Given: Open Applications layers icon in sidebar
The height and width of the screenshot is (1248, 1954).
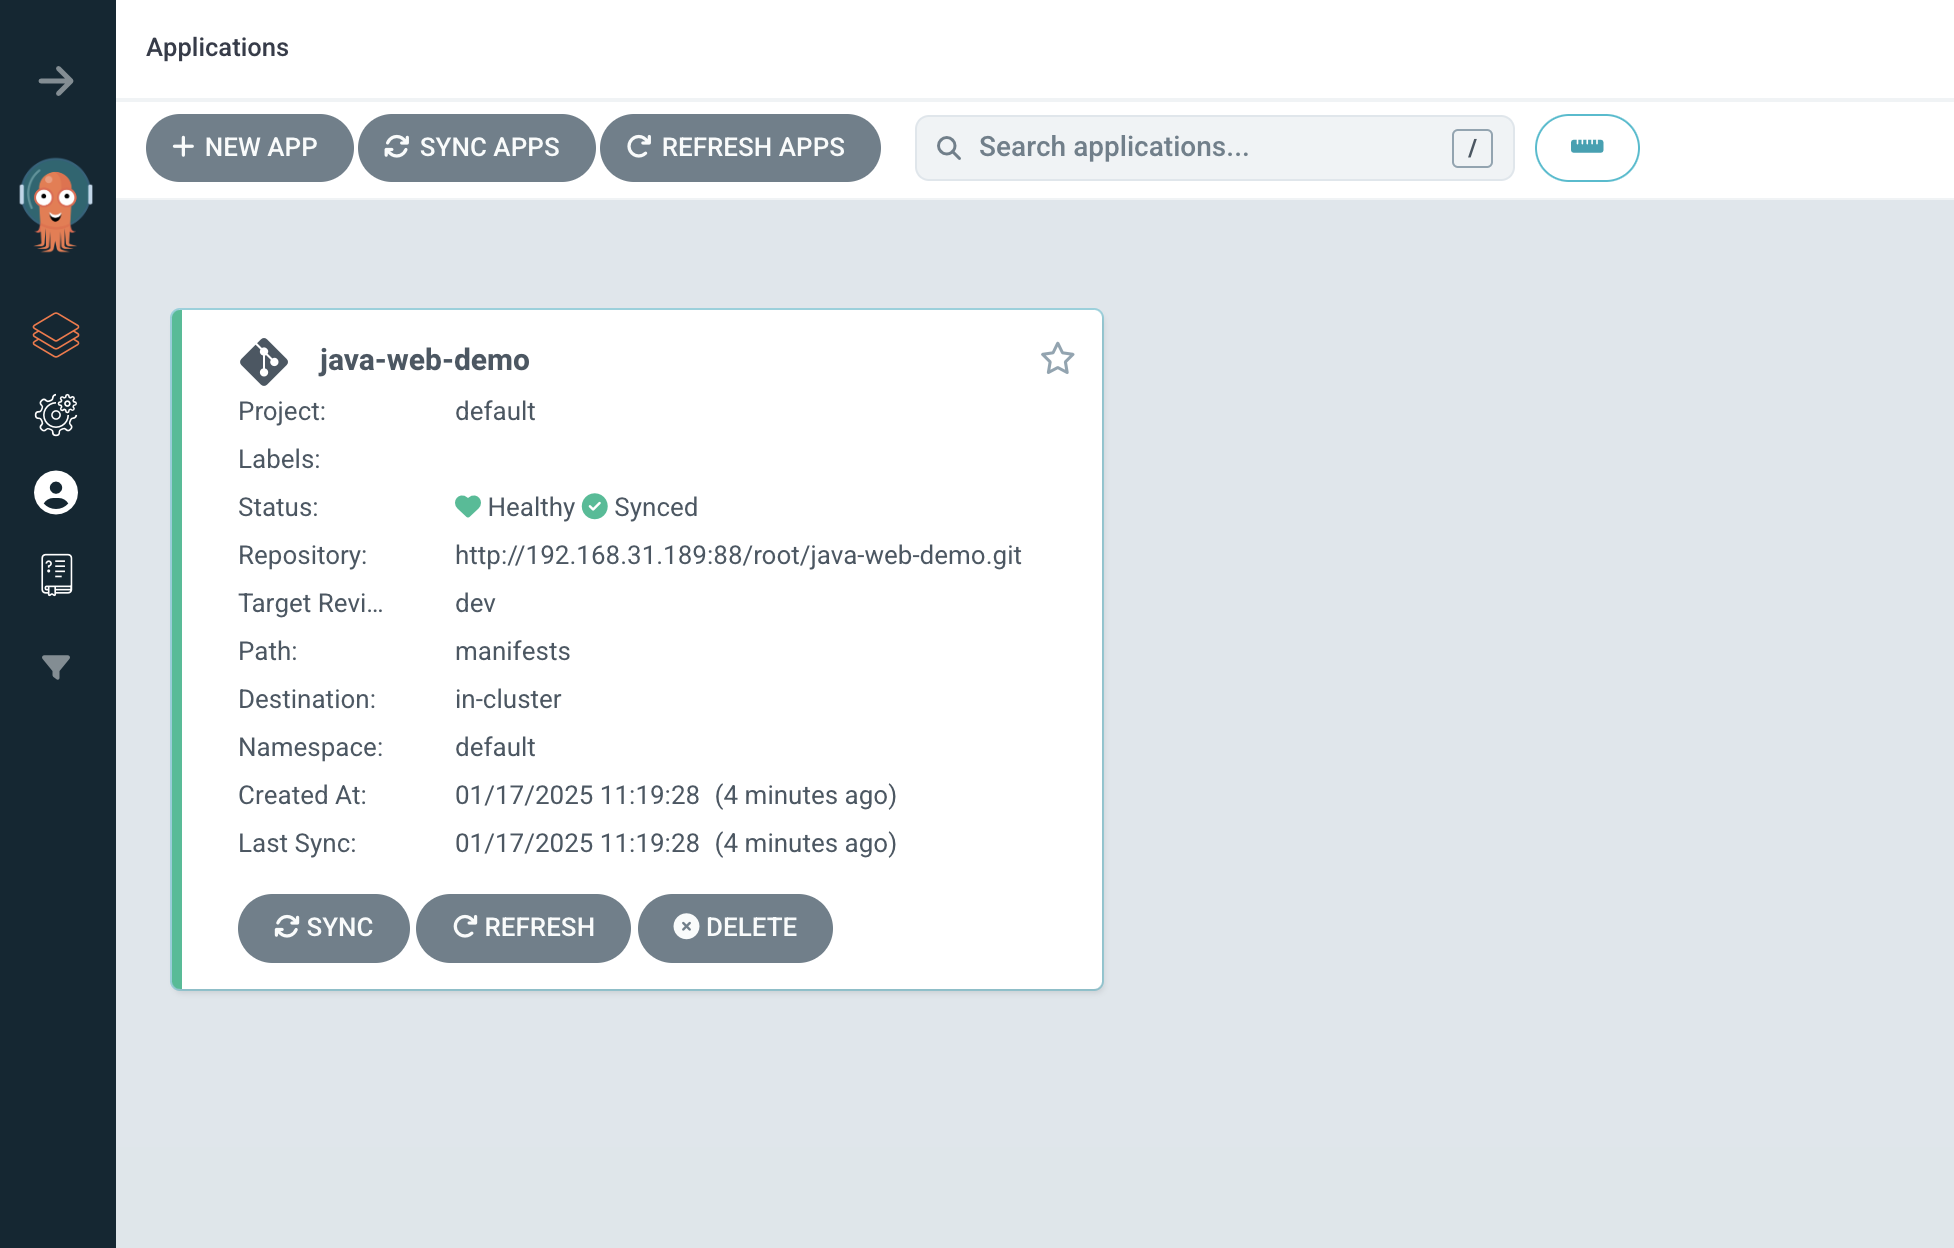Looking at the screenshot, I should click(56, 335).
